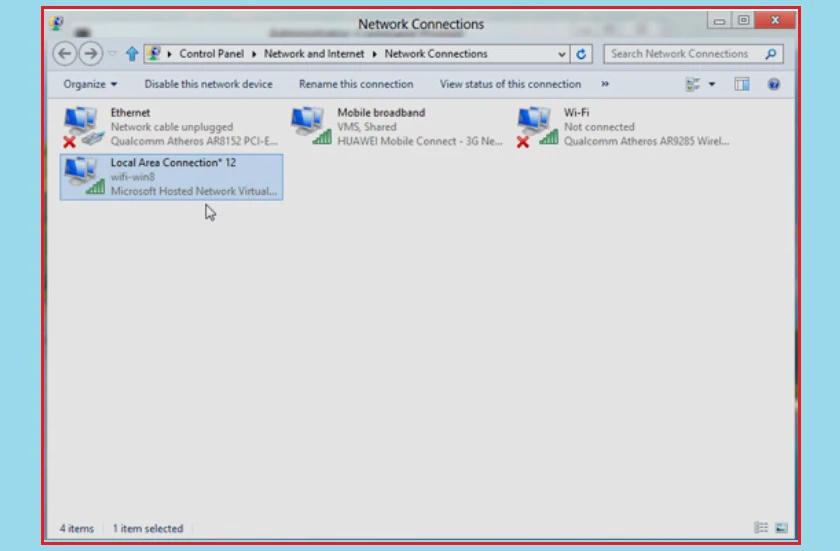The height and width of the screenshot is (551, 840).
Task: Open the Organize dropdown menu
Action: coord(90,84)
